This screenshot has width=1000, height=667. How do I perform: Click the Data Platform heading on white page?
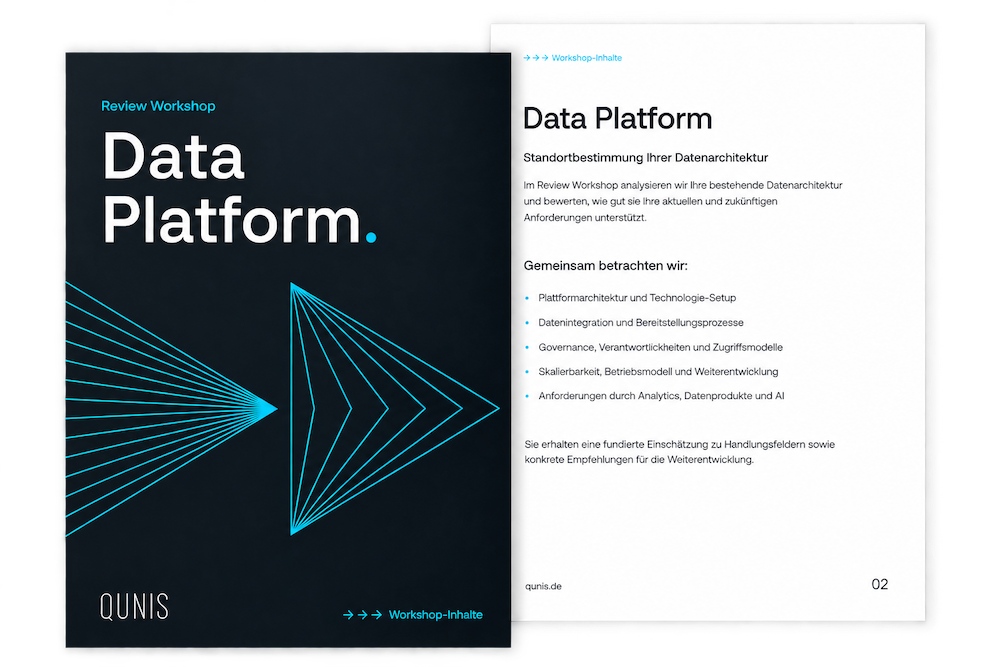pyautogui.click(x=617, y=119)
